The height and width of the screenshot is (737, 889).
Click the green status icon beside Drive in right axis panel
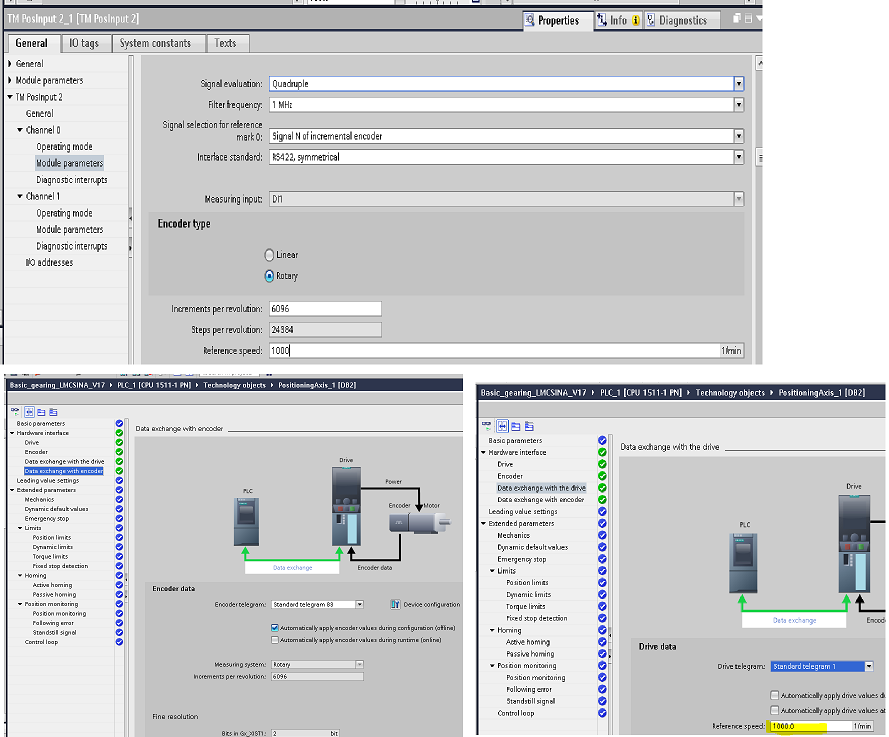pos(601,464)
